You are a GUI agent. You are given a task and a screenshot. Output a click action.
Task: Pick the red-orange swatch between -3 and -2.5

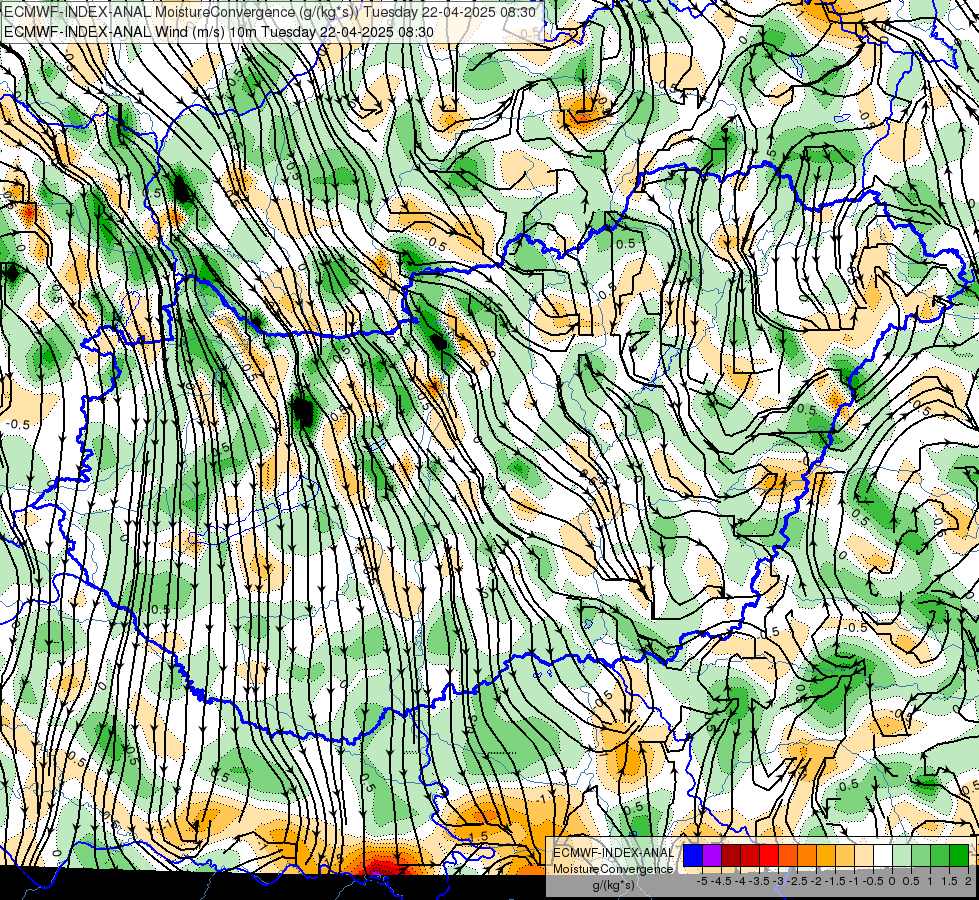tap(788, 855)
